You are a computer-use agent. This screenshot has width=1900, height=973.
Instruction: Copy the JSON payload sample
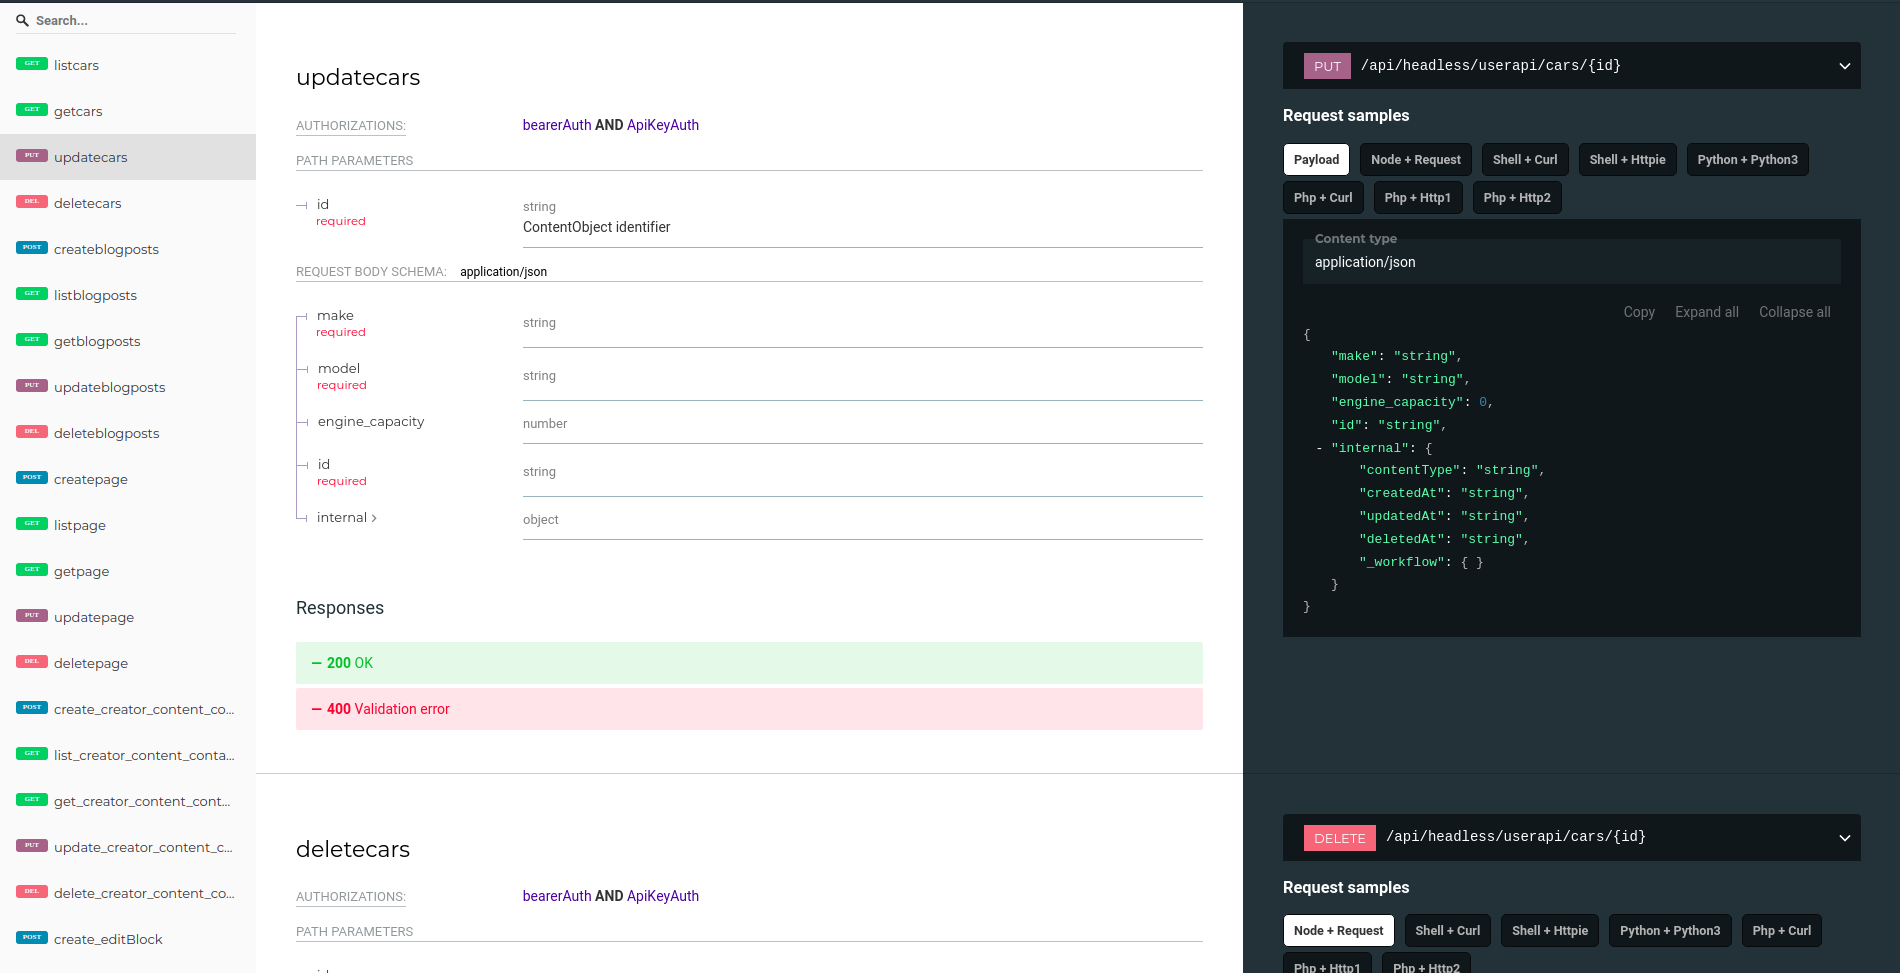click(1638, 312)
